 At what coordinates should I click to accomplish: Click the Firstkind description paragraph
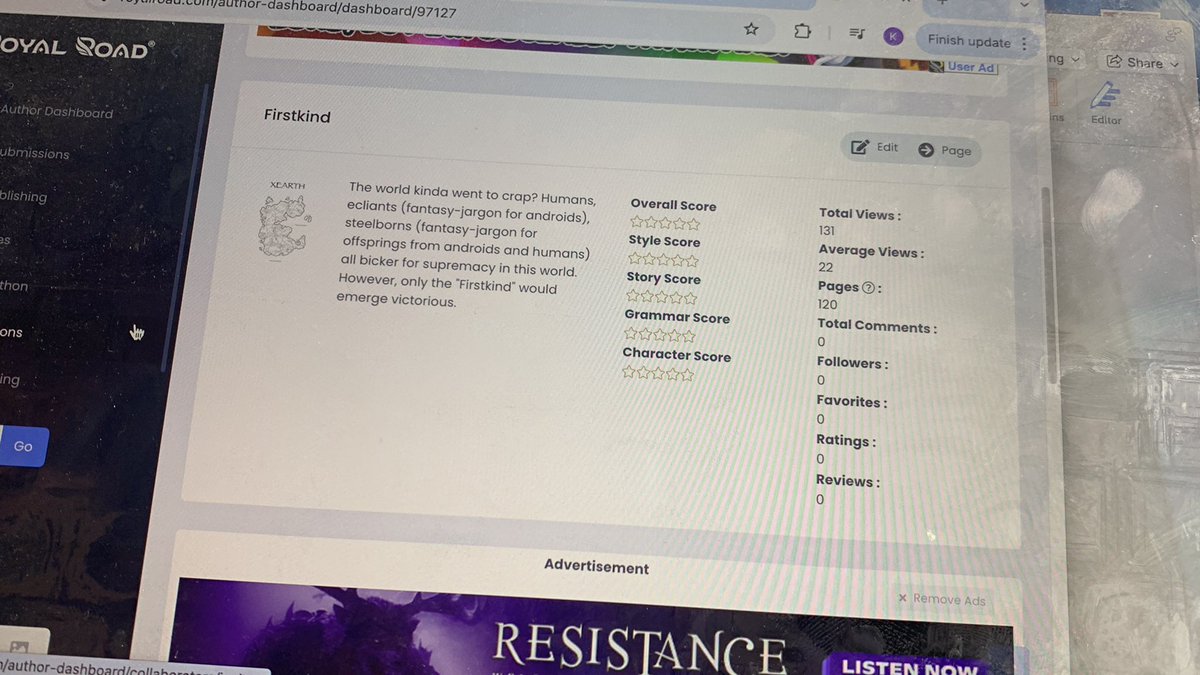pos(468,244)
